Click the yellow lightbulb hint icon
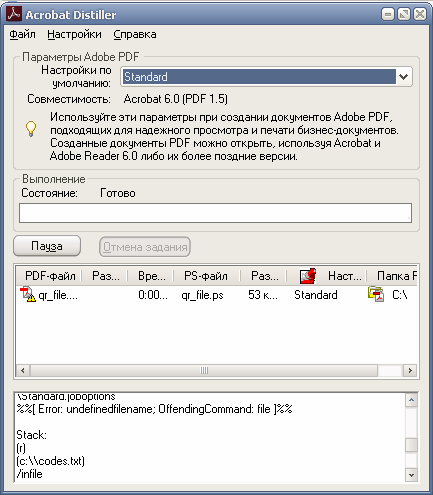The width and height of the screenshot is (433, 495). [x=31, y=129]
